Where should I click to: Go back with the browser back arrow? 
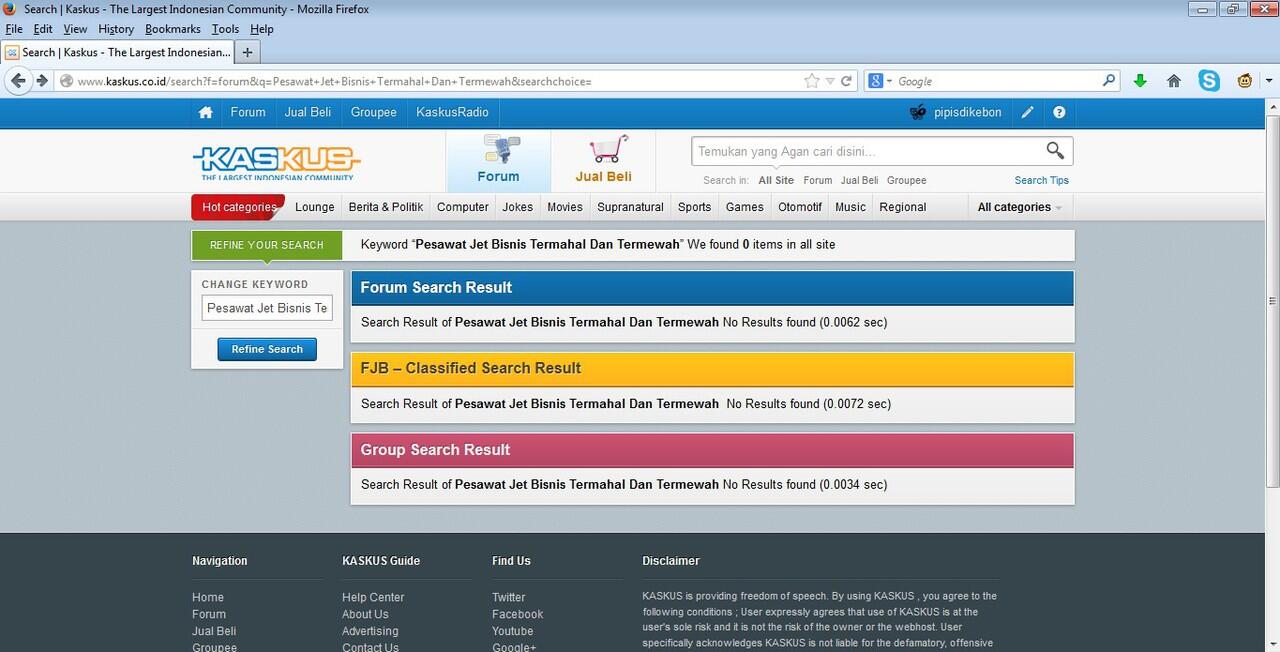pyautogui.click(x=18, y=81)
